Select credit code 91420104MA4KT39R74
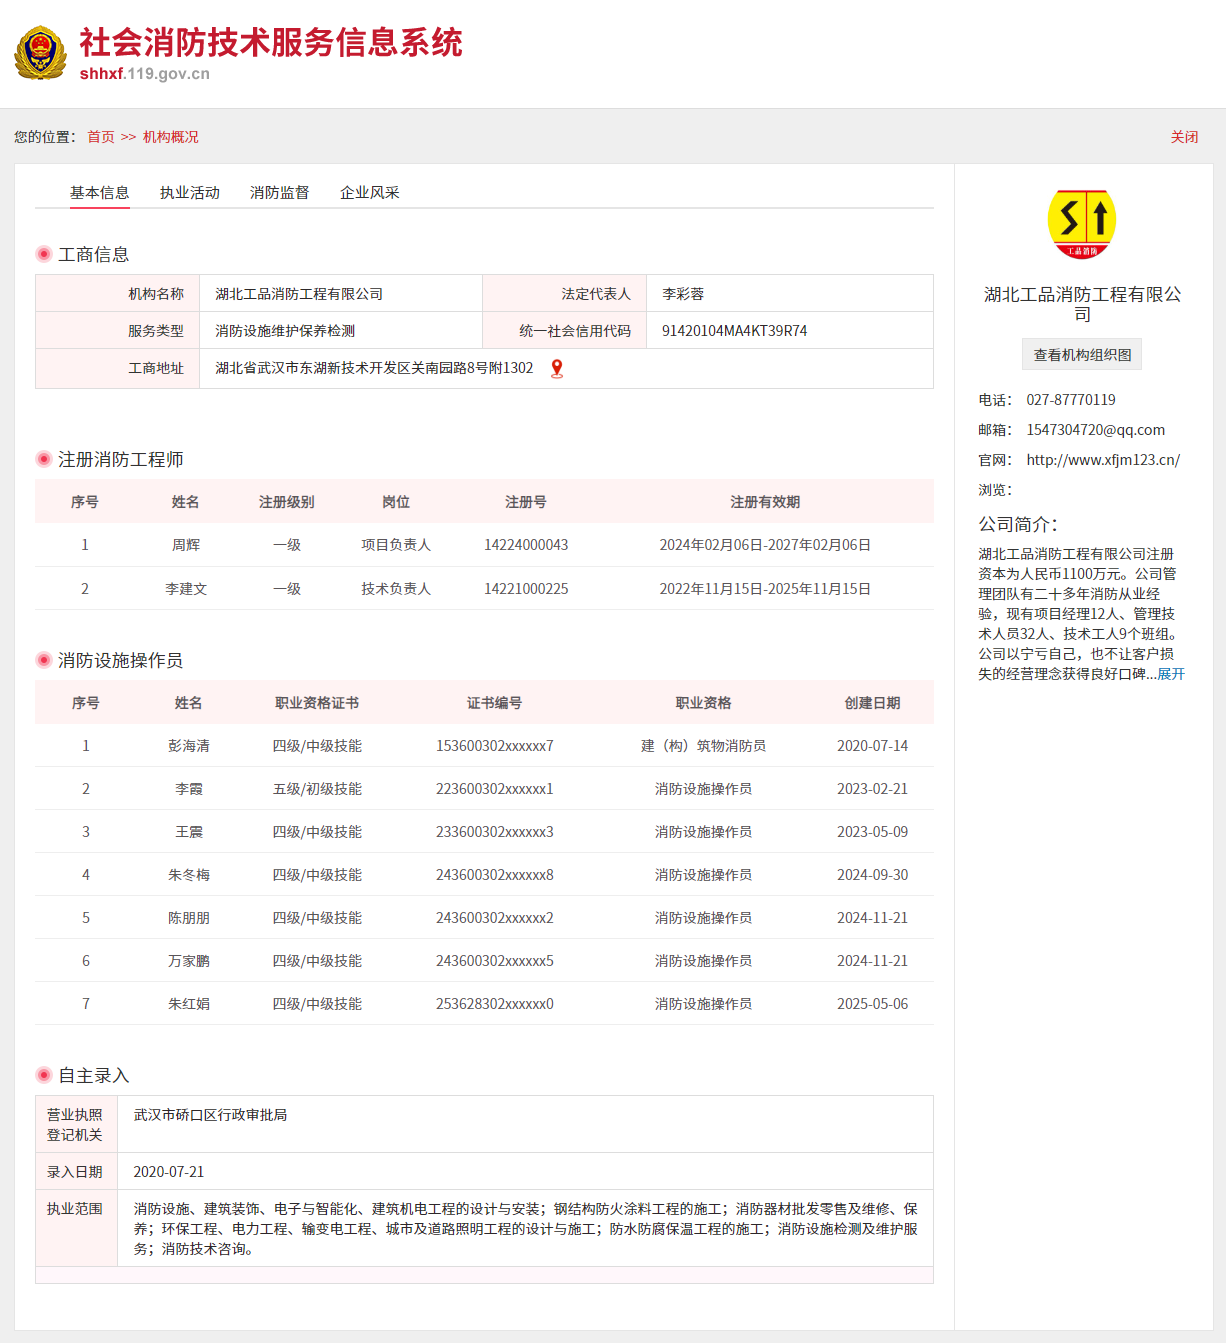The width and height of the screenshot is (1226, 1343). (734, 331)
